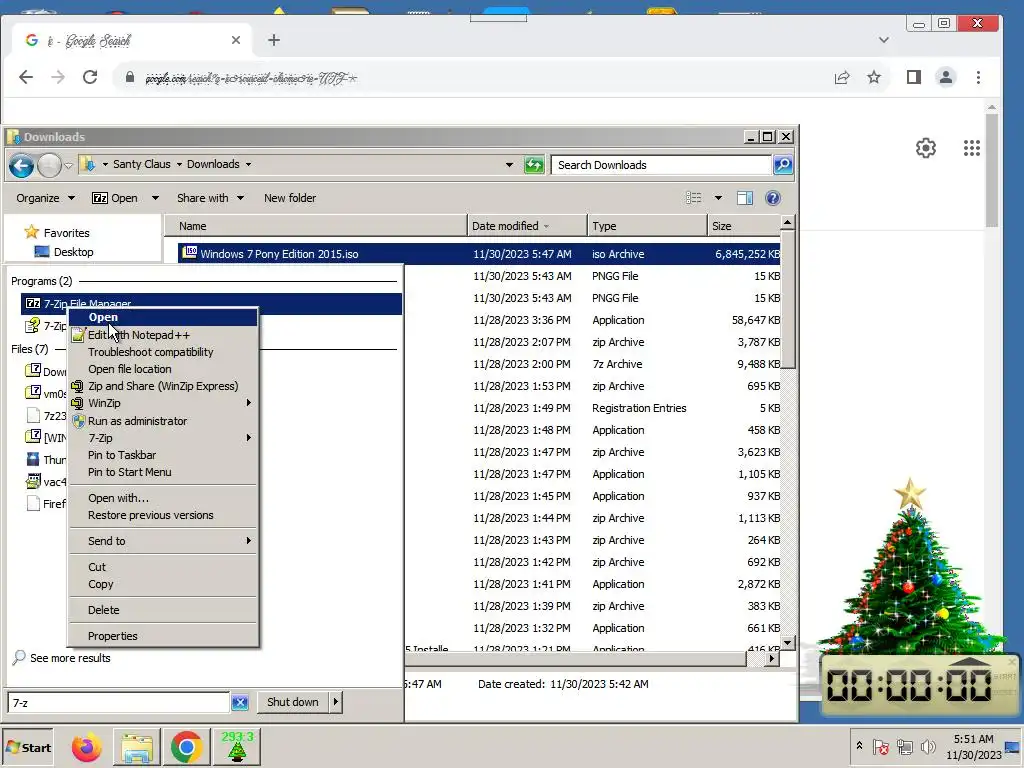Click Santy Claus breadcrumb segment
The height and width of the screenshot is (768, 1024).
(x=141, y=165)
